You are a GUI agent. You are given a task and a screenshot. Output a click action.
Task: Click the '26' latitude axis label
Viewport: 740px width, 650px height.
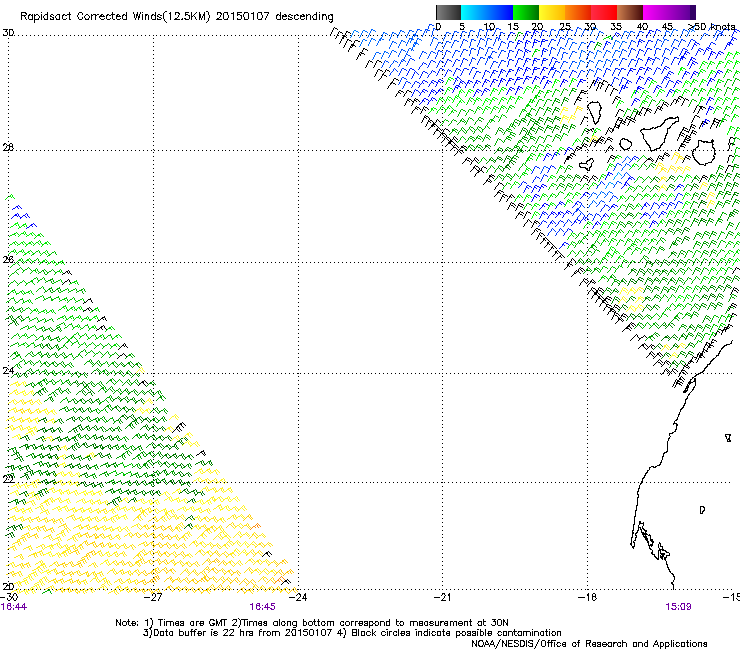click(8, 259)
